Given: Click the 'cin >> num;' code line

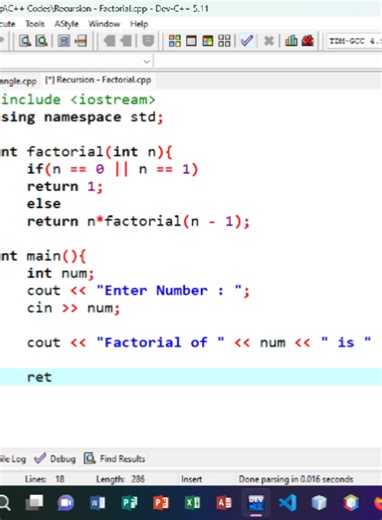Looking at the screenshot, I should [73, 308].
